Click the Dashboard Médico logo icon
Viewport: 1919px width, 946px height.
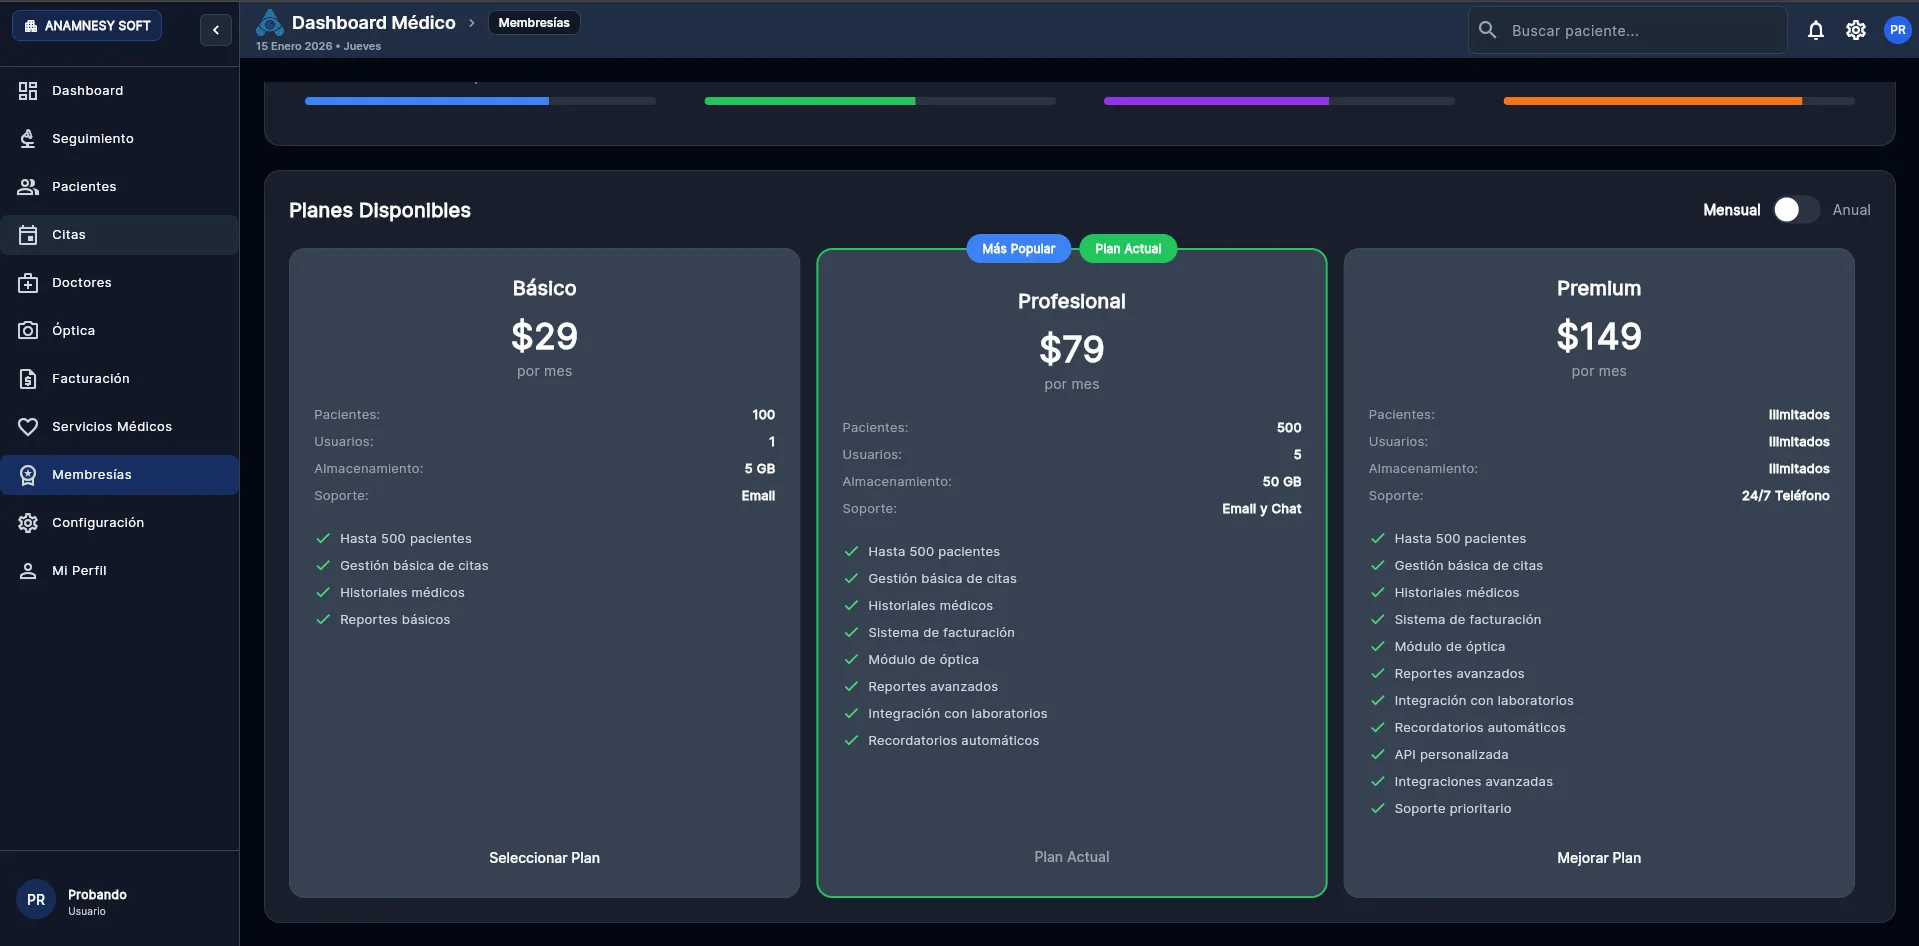(x=270, y=23)
